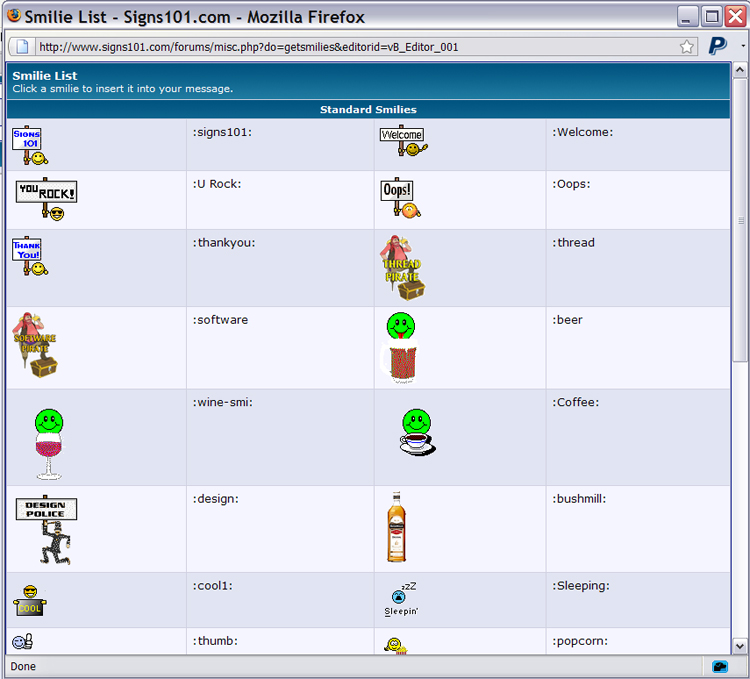
Task: Insert the green beer mug smilie
Action: (399, 348)
